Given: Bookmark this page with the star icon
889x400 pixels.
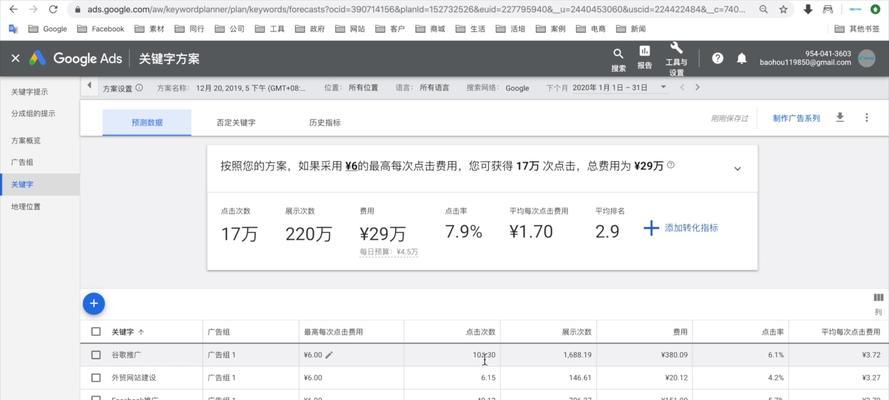Looking at the screenshot, I should (783, 9).
